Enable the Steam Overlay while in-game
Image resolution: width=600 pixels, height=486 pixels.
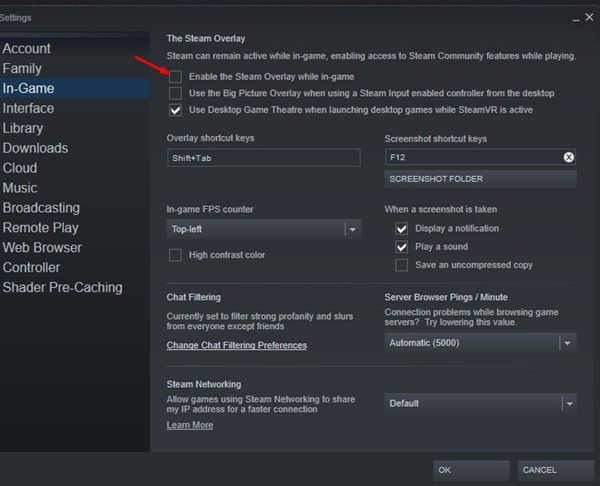pyautogui.click(x=176, y=77)
